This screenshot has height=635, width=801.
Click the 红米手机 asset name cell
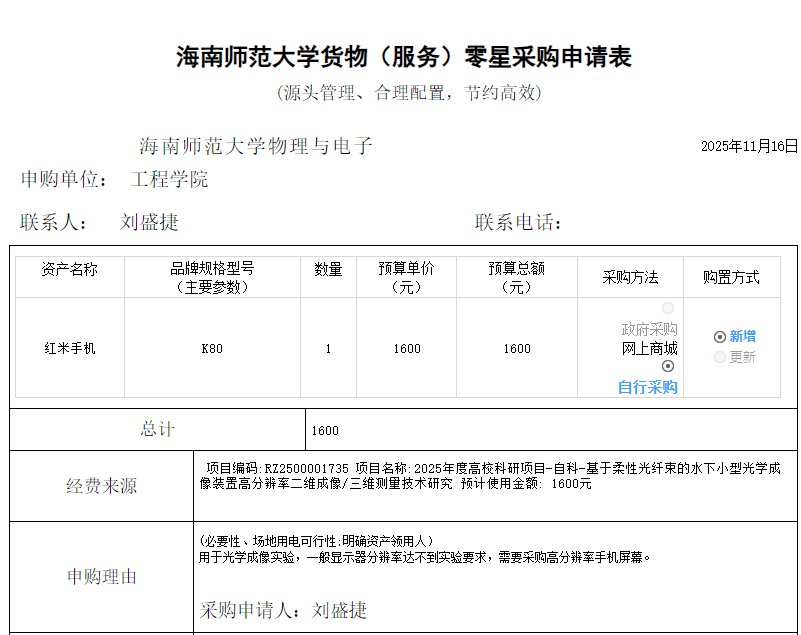pos(70,349)
